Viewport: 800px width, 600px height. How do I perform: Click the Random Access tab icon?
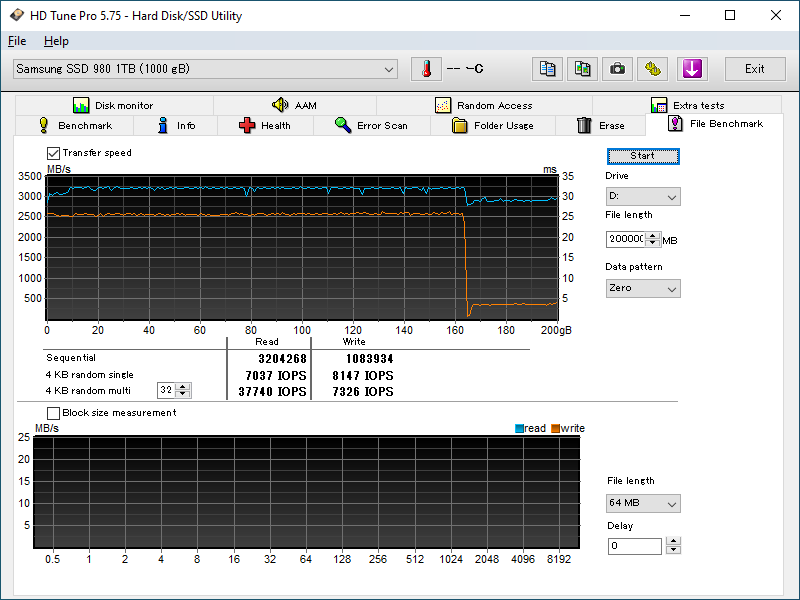tap(442, 105)
